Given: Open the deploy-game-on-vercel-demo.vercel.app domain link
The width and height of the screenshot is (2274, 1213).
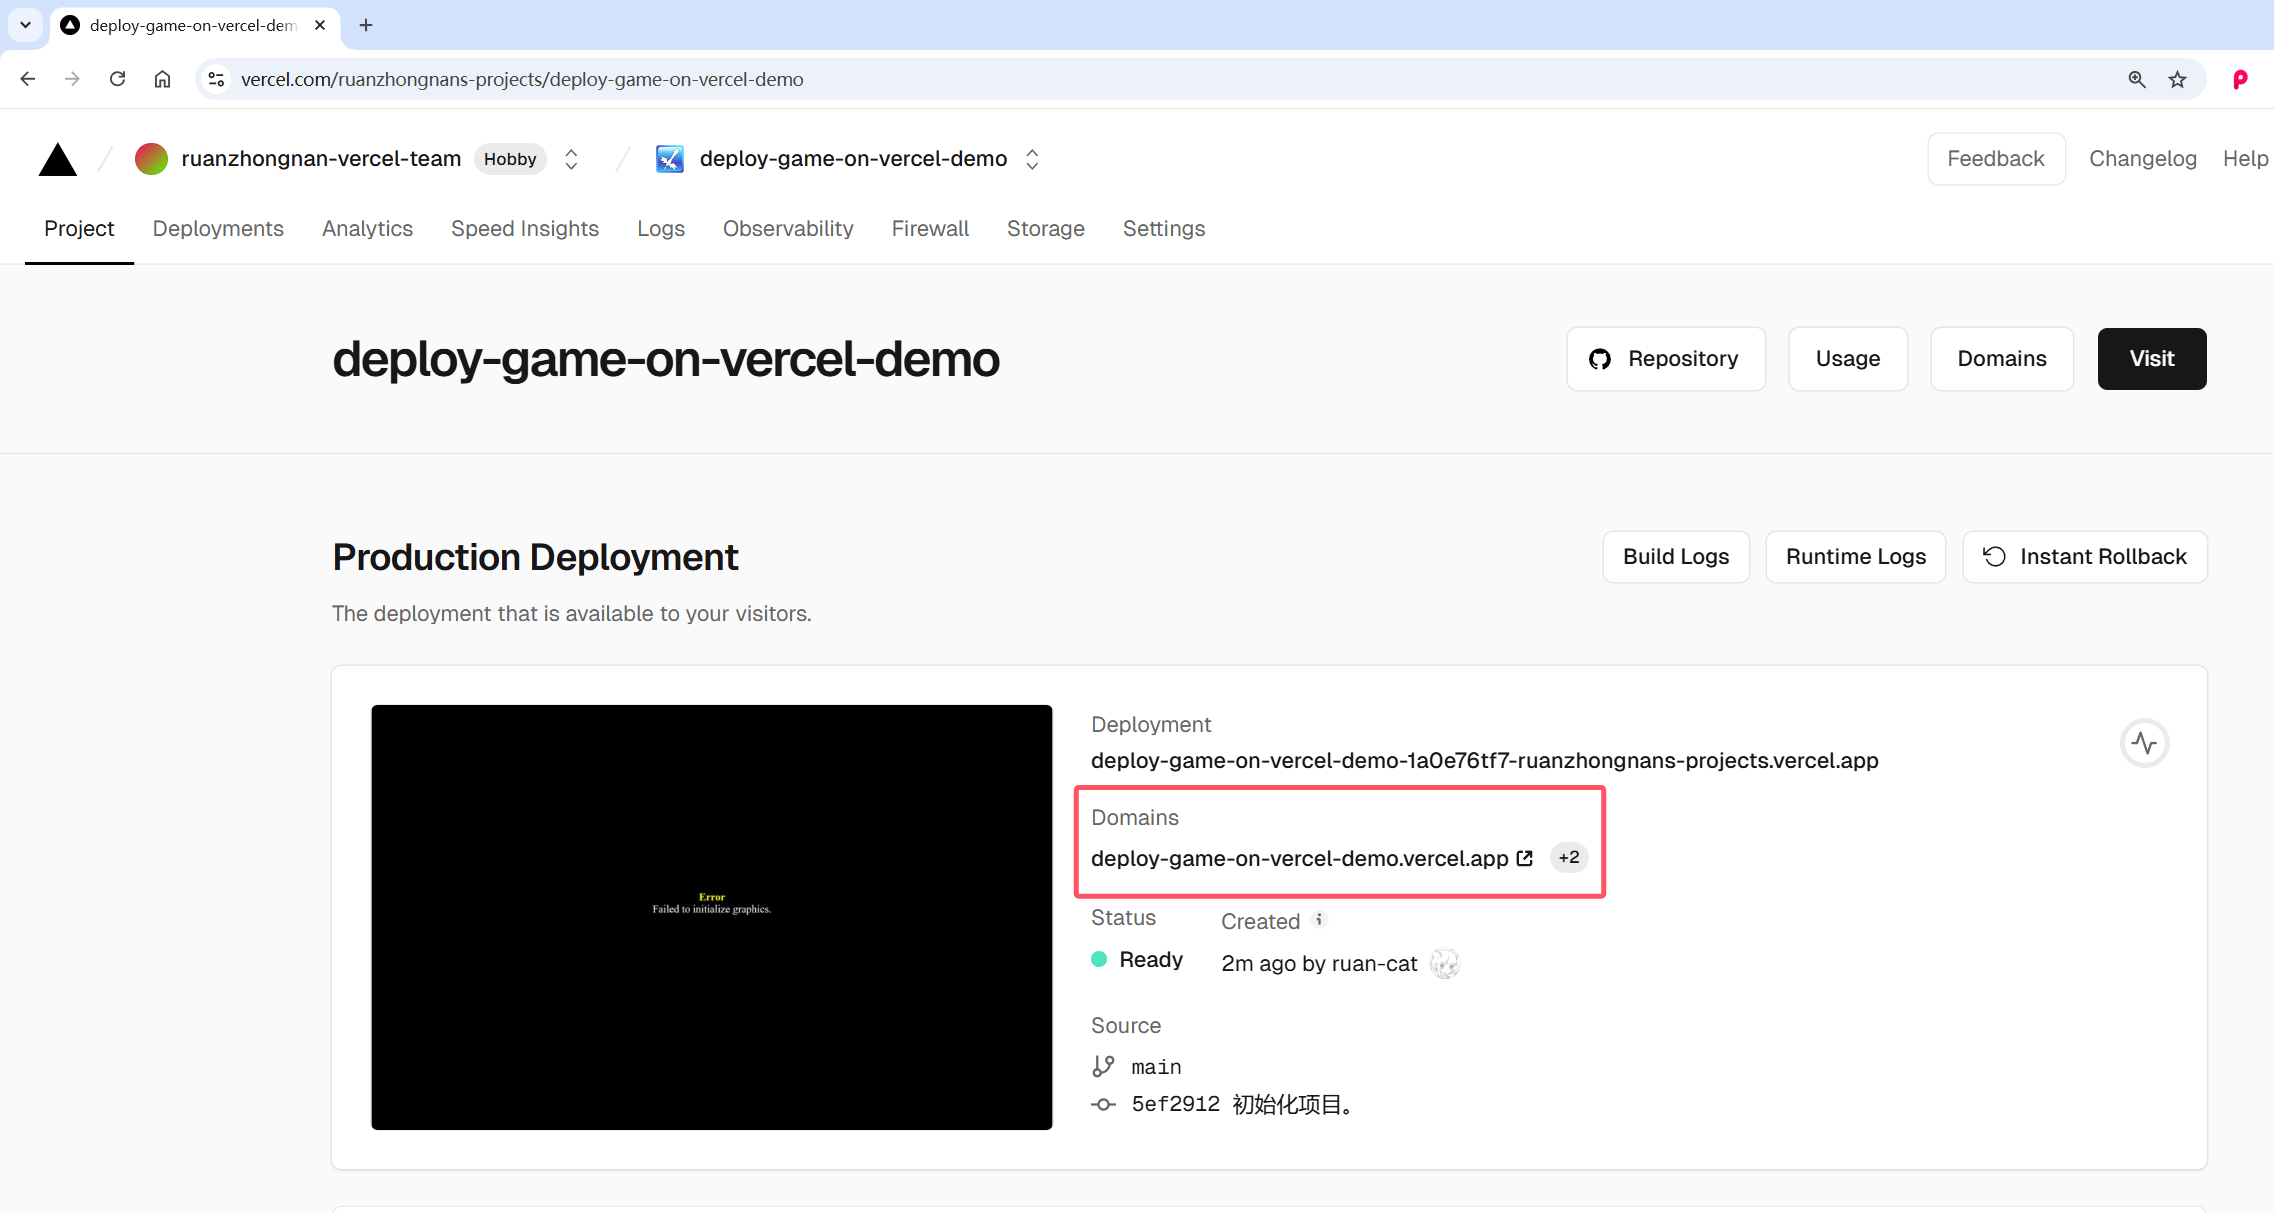Looking at the screenshot, I should click(x=1299, y=859).
